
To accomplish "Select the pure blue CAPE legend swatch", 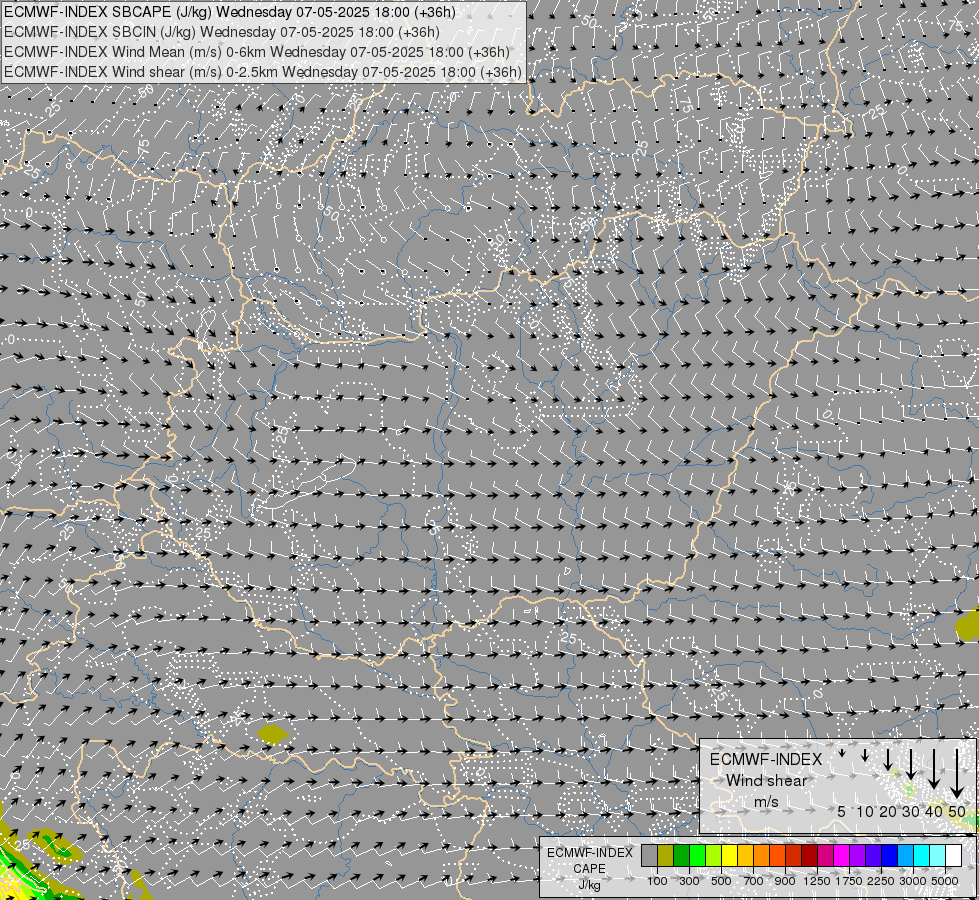I will (x=890, y=856).
